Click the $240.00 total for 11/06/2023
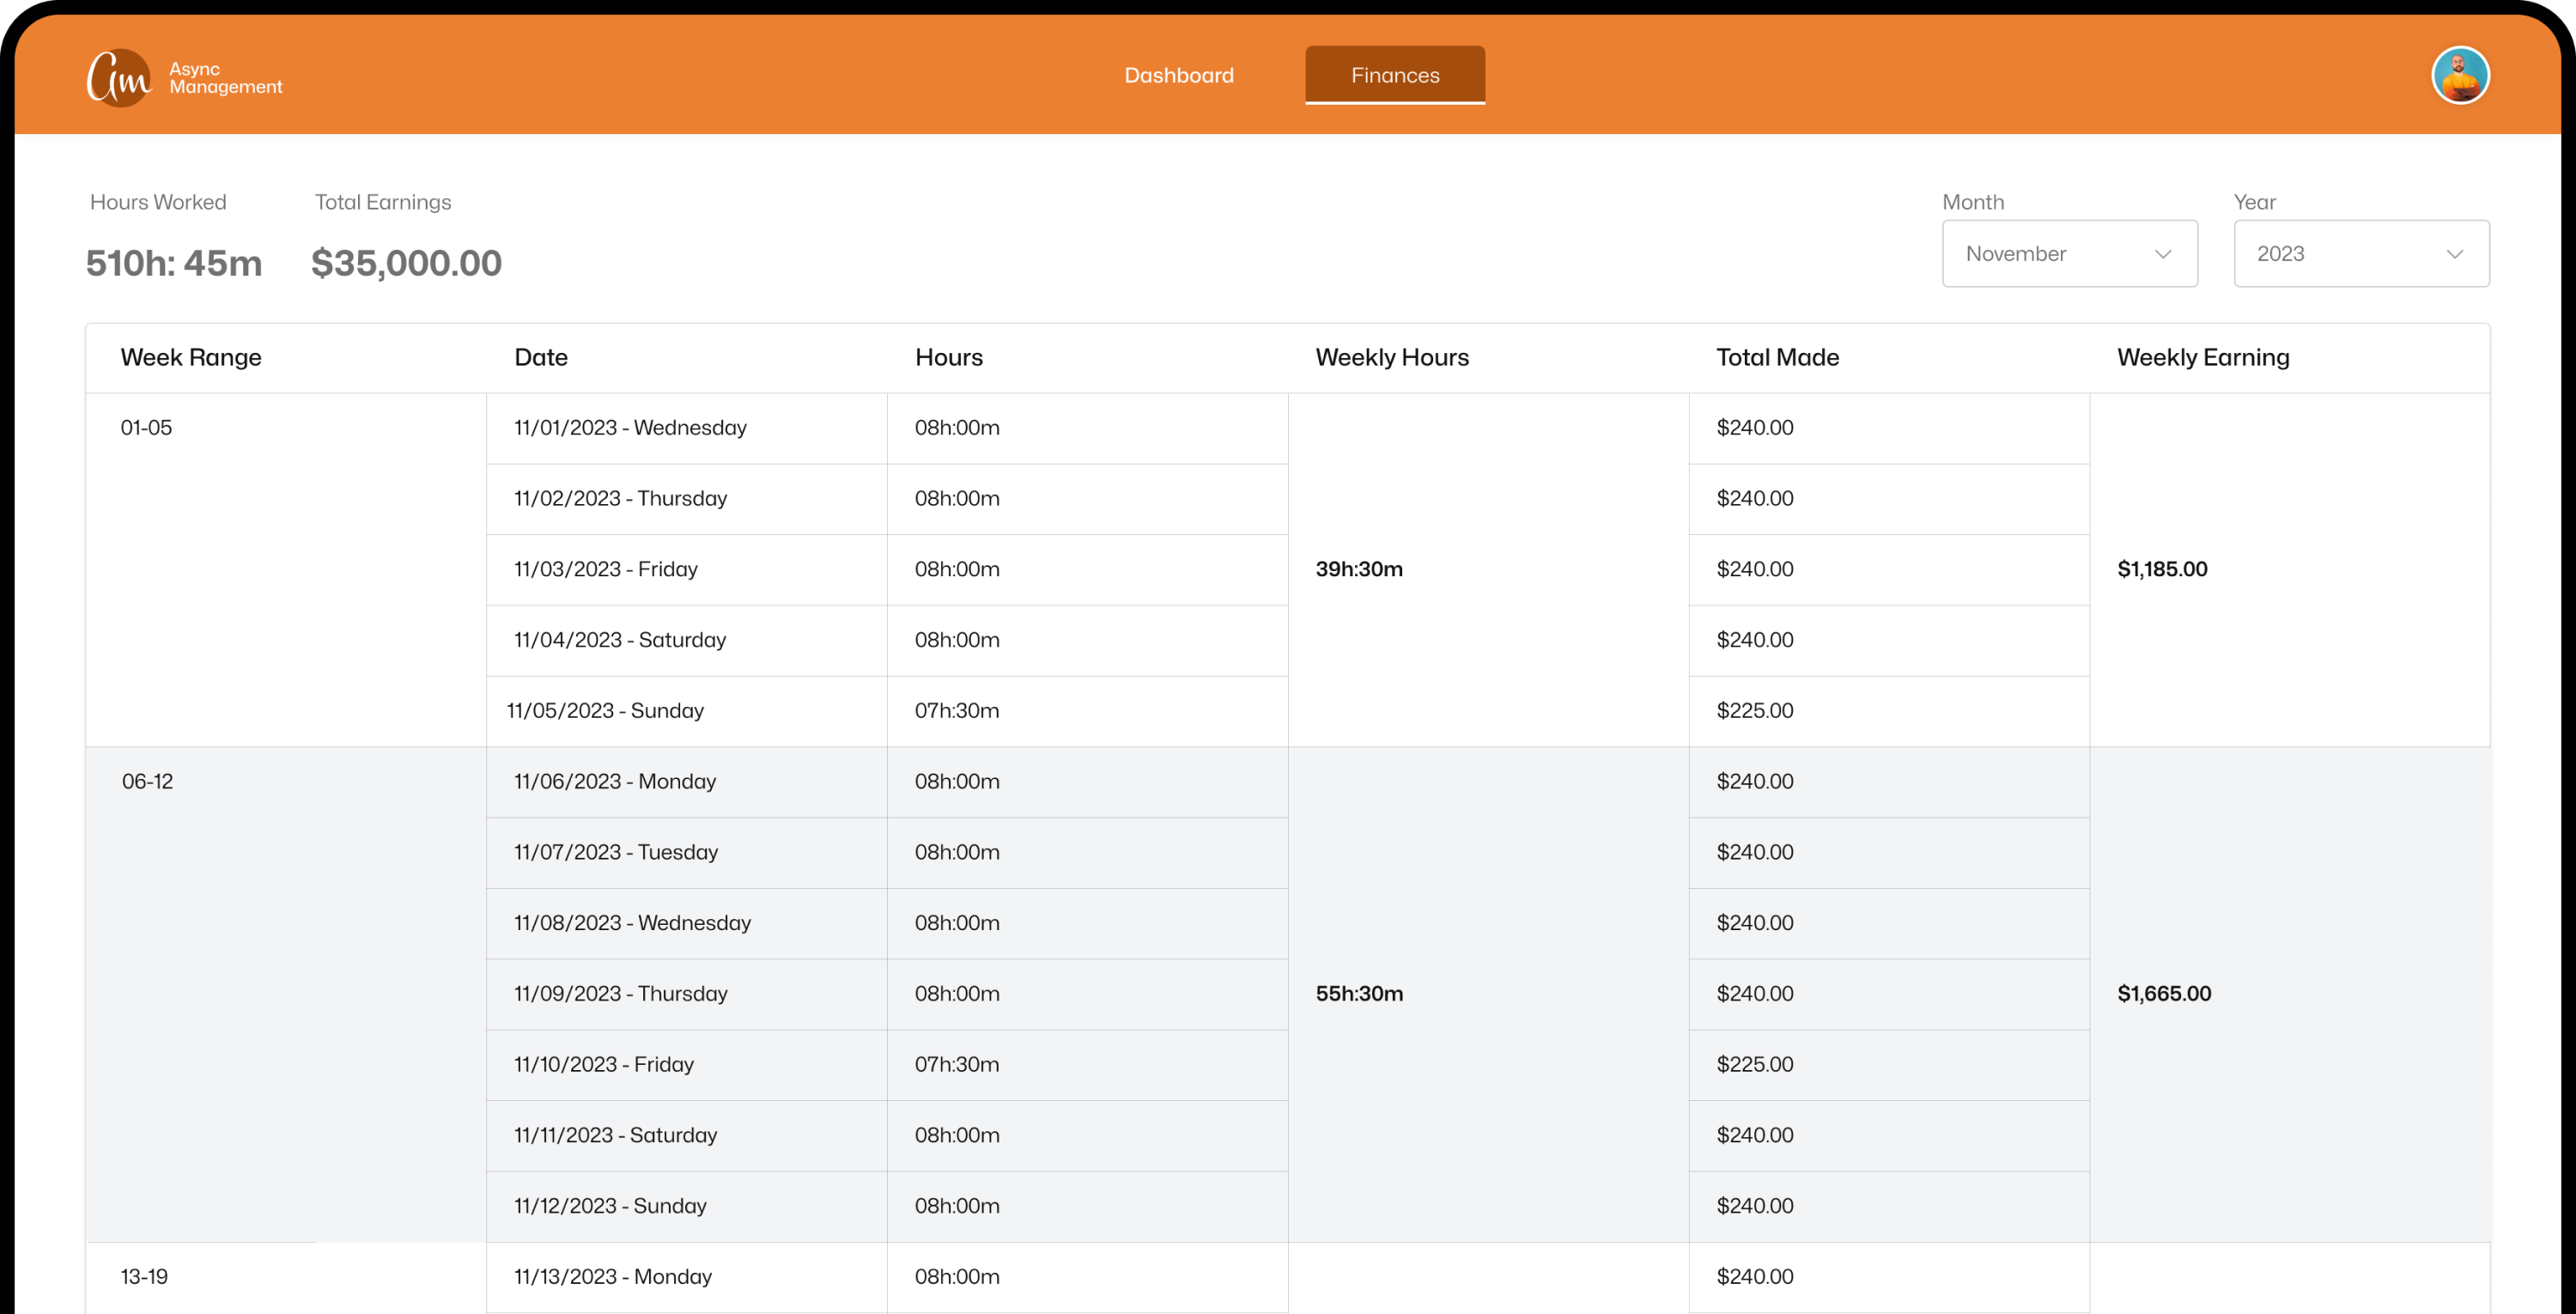This screenshot has width=2576, height=1314. coord(1755,782)
